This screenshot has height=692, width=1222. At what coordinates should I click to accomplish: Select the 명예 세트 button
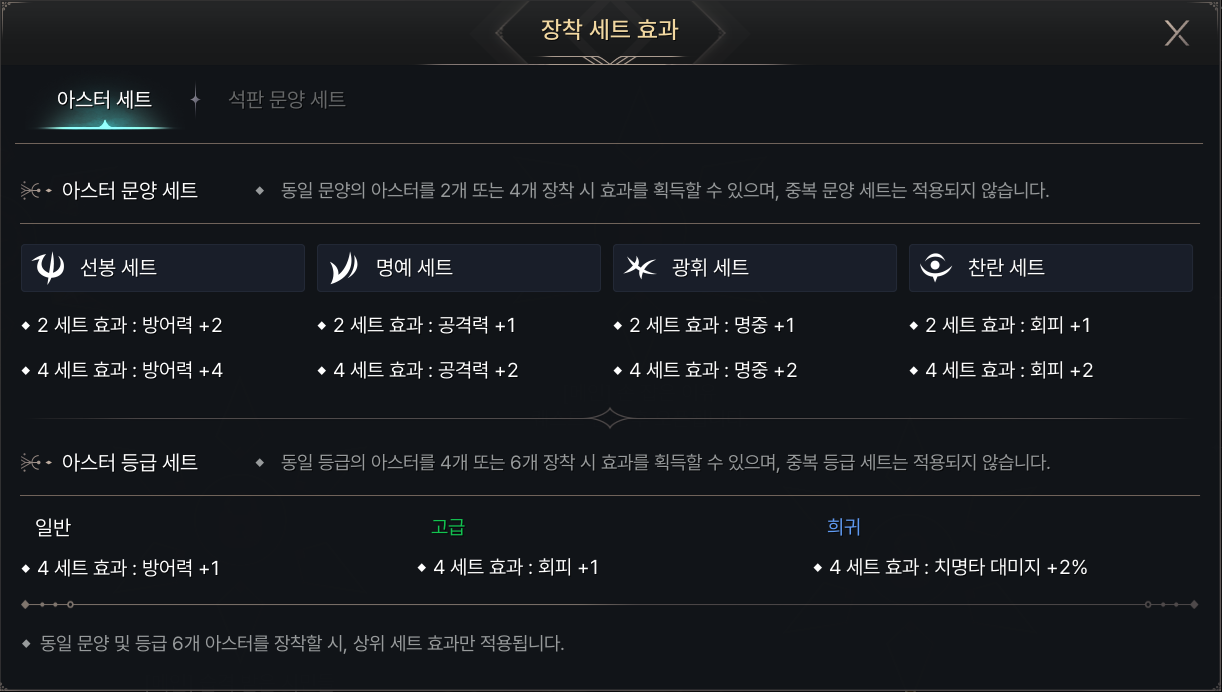click(459, 267)
